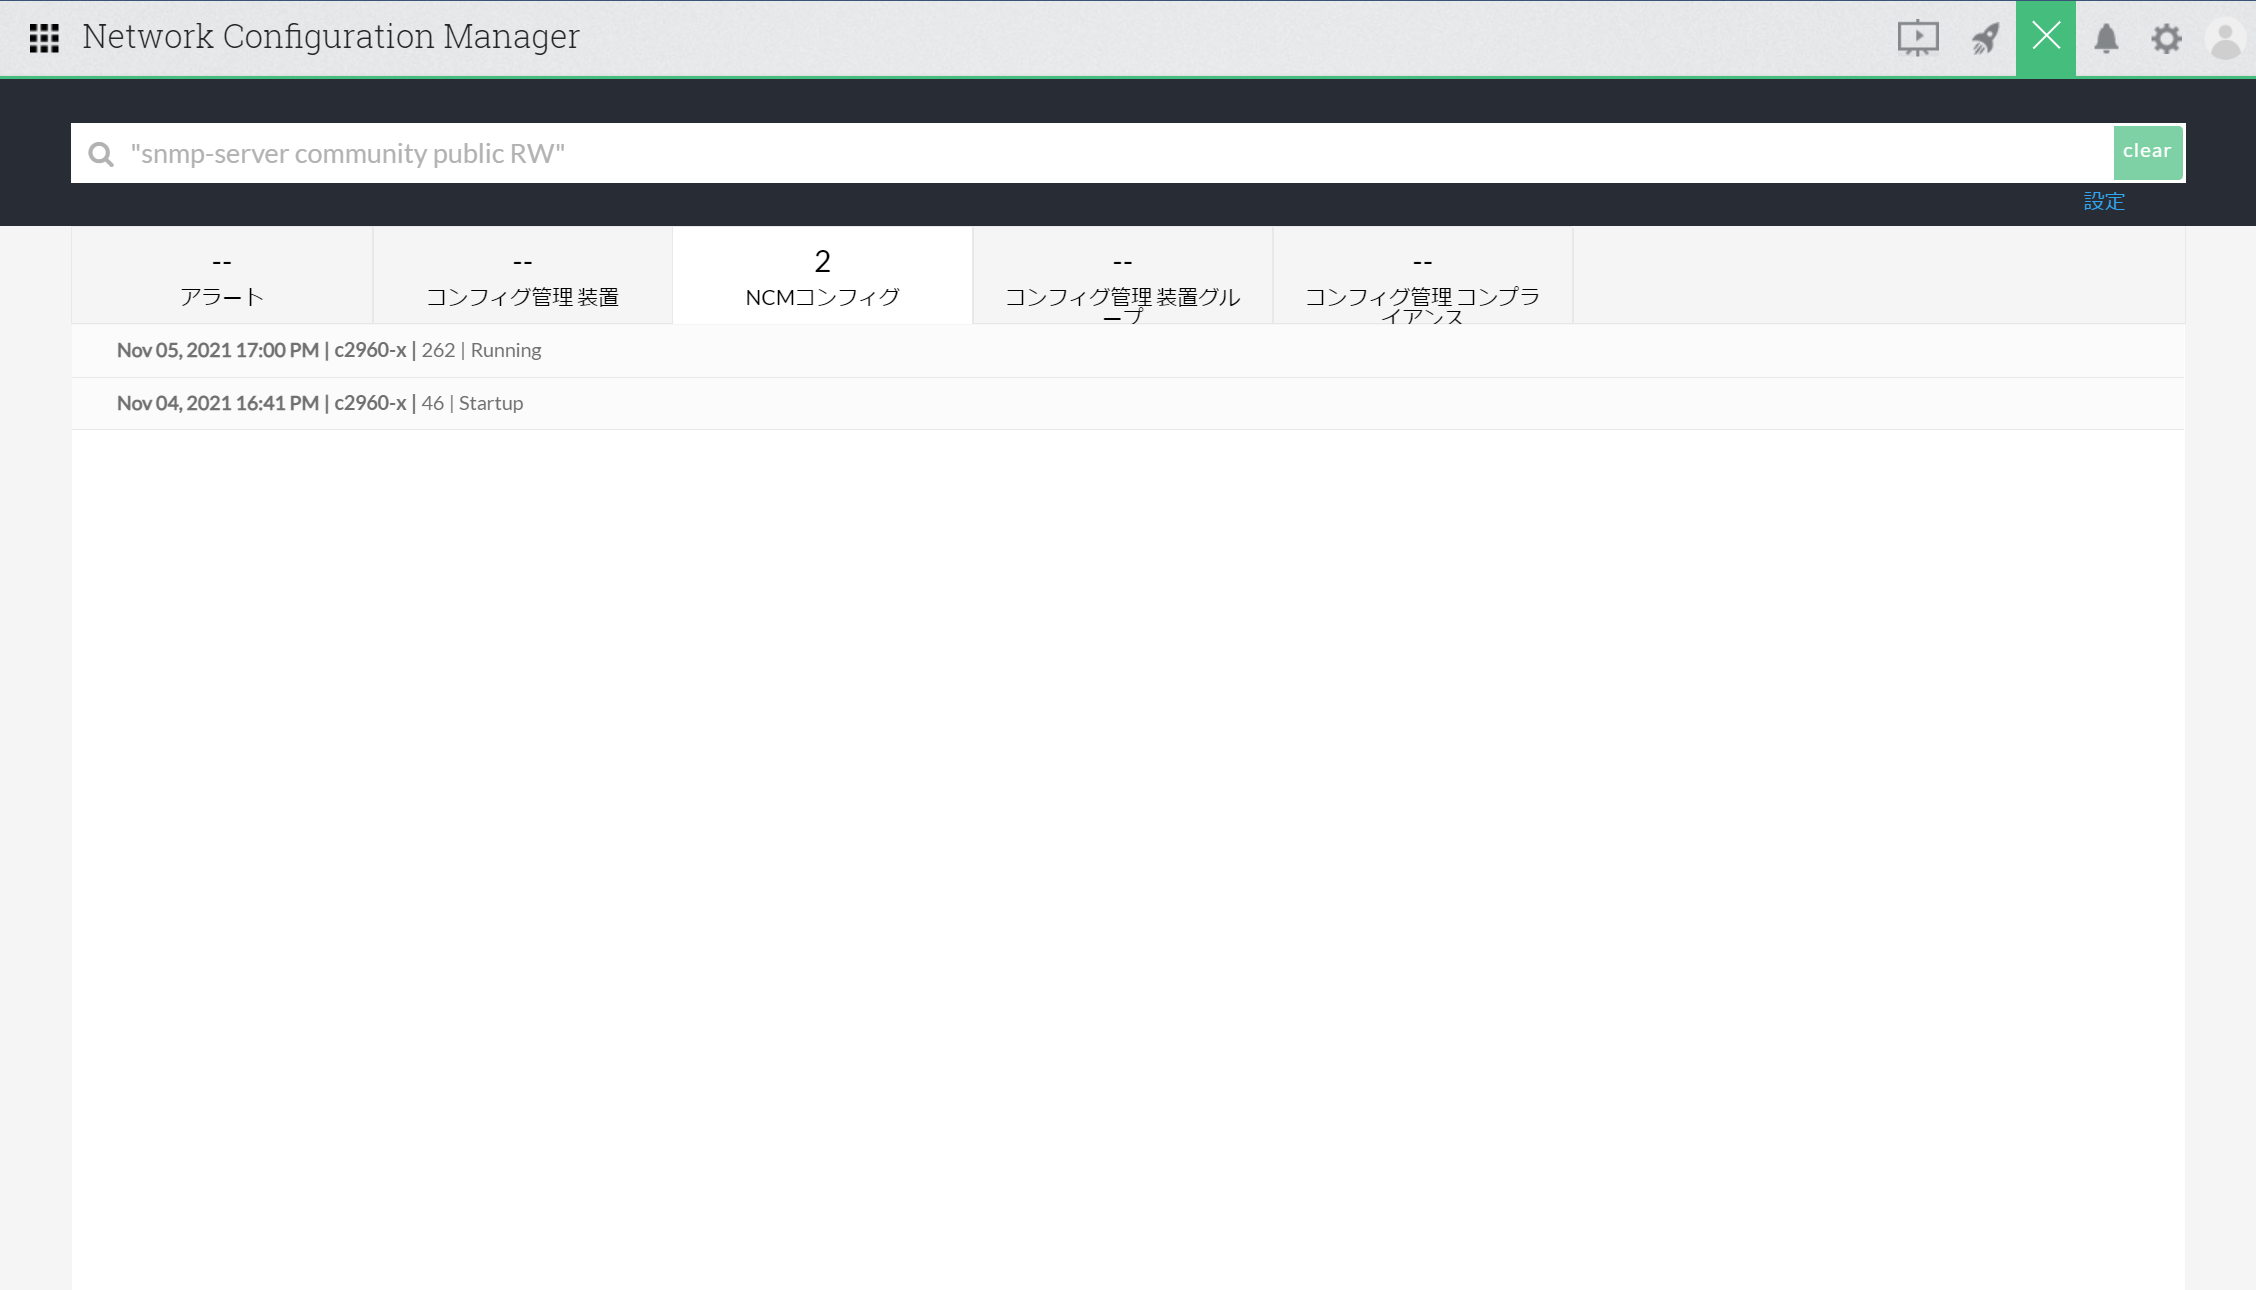Close search with the green X icon
Screen dimensions: 2256x1290
click(2045, 37)
